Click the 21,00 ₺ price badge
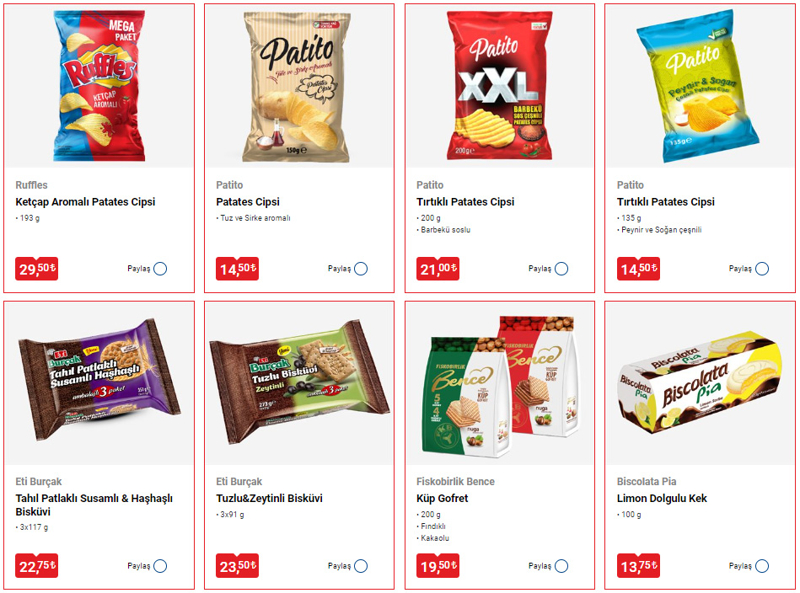Image resolution: width=800 pixels, height=593 pixels. pos(438,268)
